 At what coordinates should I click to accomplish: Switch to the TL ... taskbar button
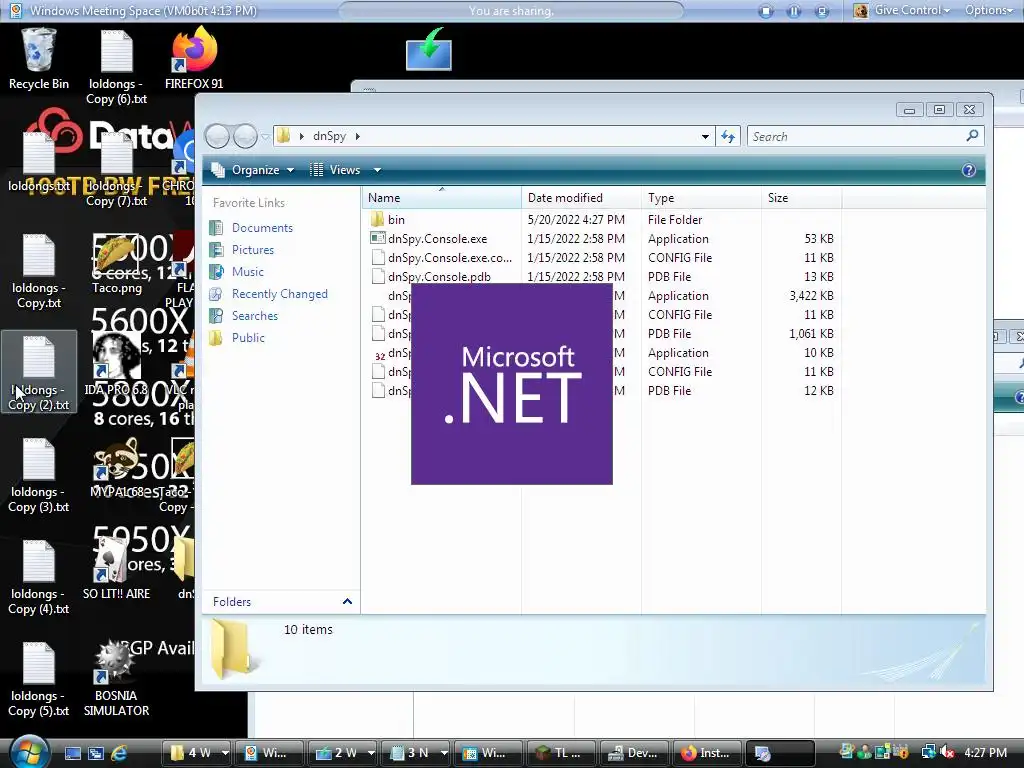click(562, 753)
